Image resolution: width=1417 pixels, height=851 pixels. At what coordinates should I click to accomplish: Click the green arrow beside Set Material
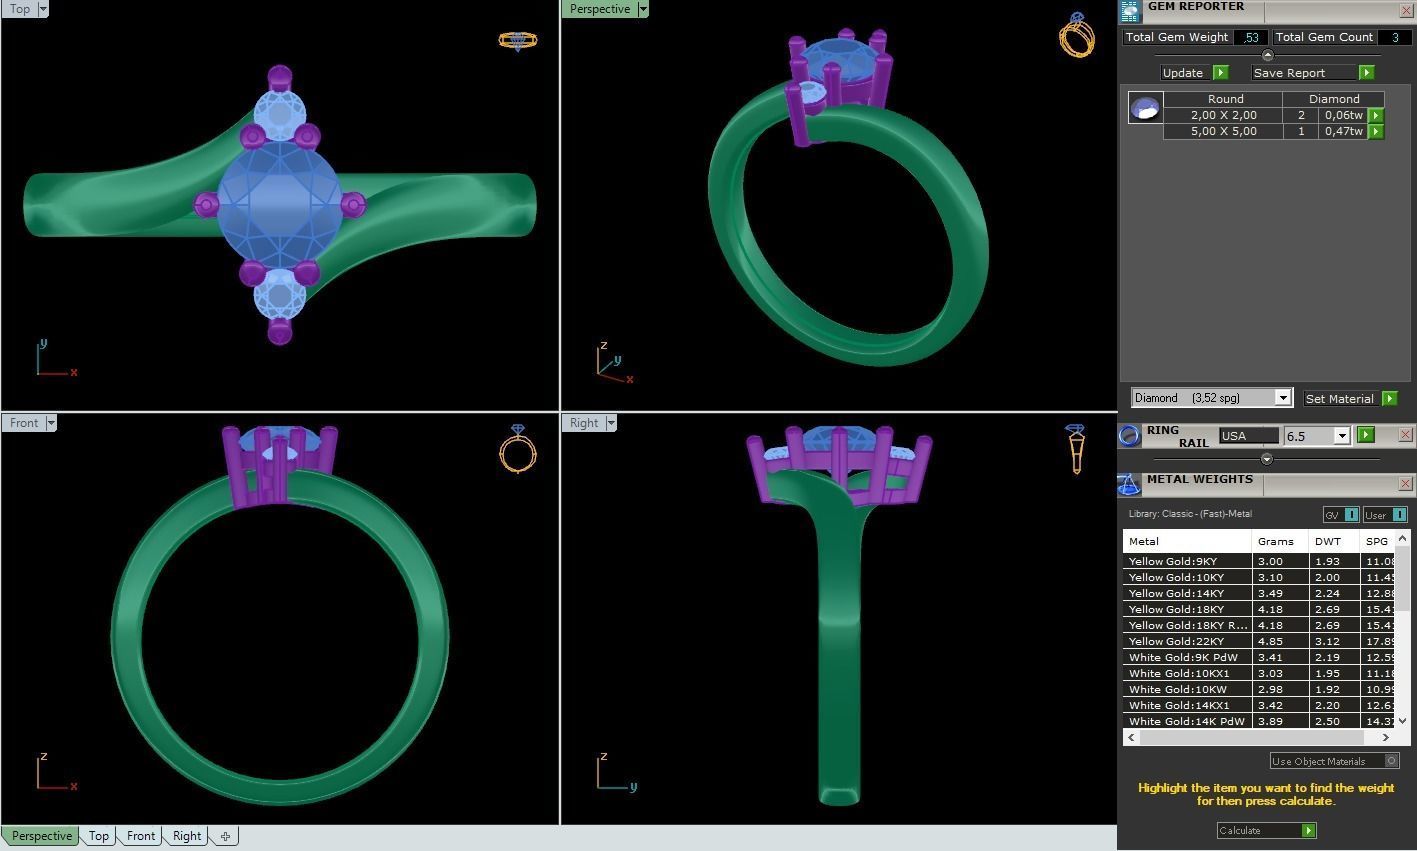1389,398
